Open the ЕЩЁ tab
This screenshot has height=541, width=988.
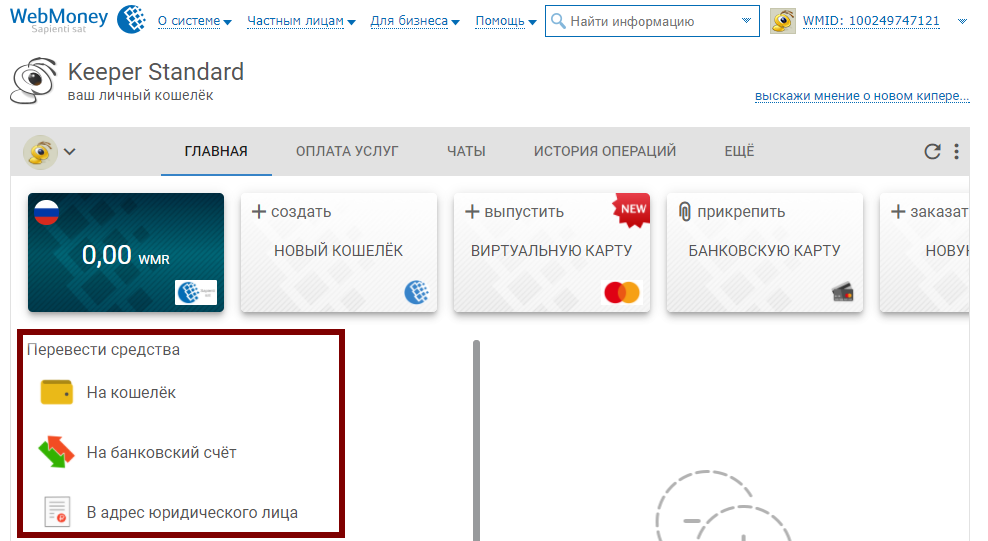tap(739, 151)
